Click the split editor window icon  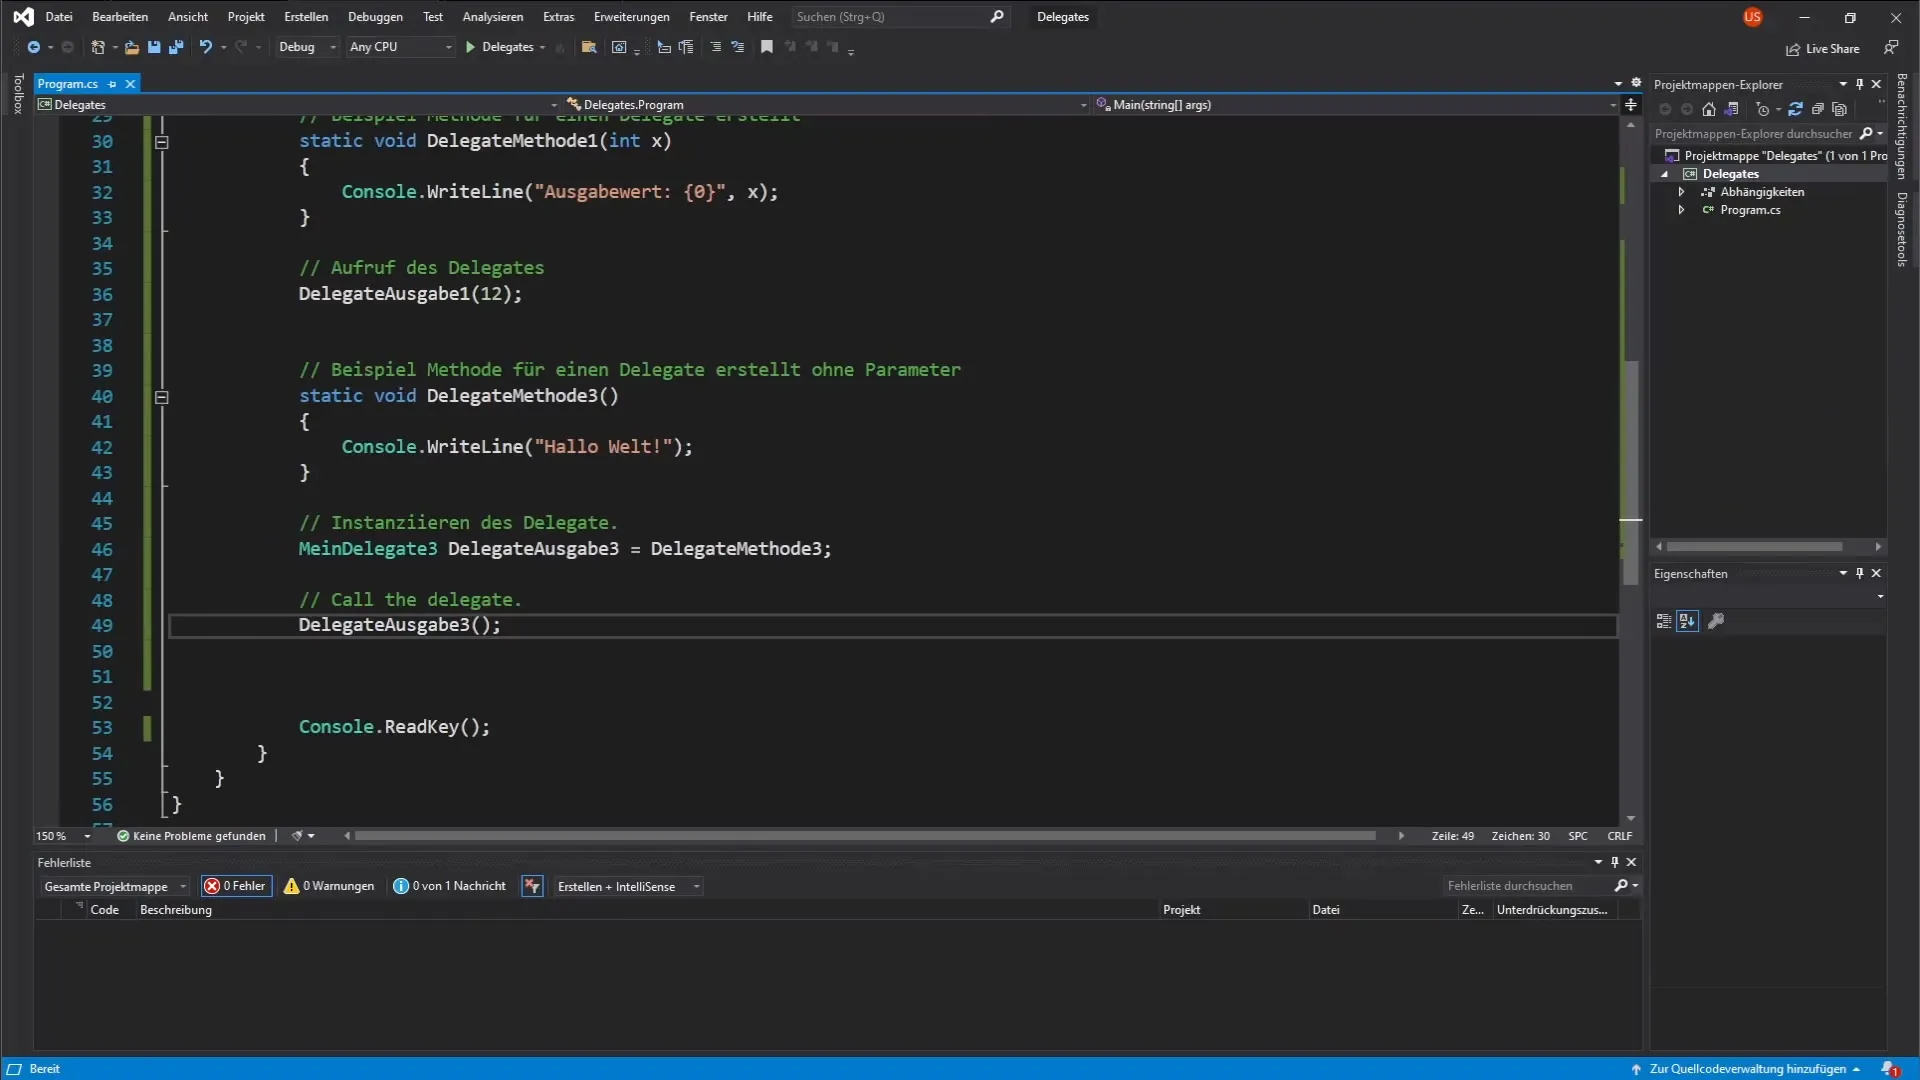point(1631,105)
